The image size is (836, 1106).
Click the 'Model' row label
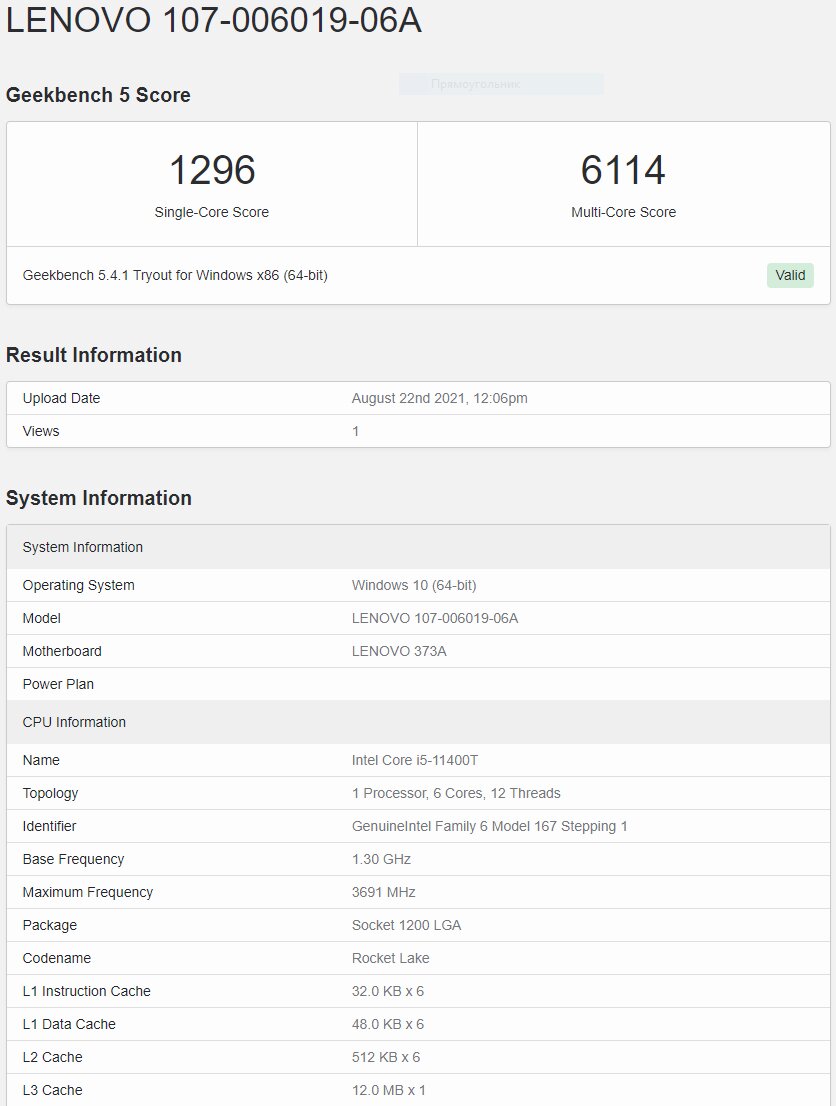pyautogui.click(x=42, y=619)
